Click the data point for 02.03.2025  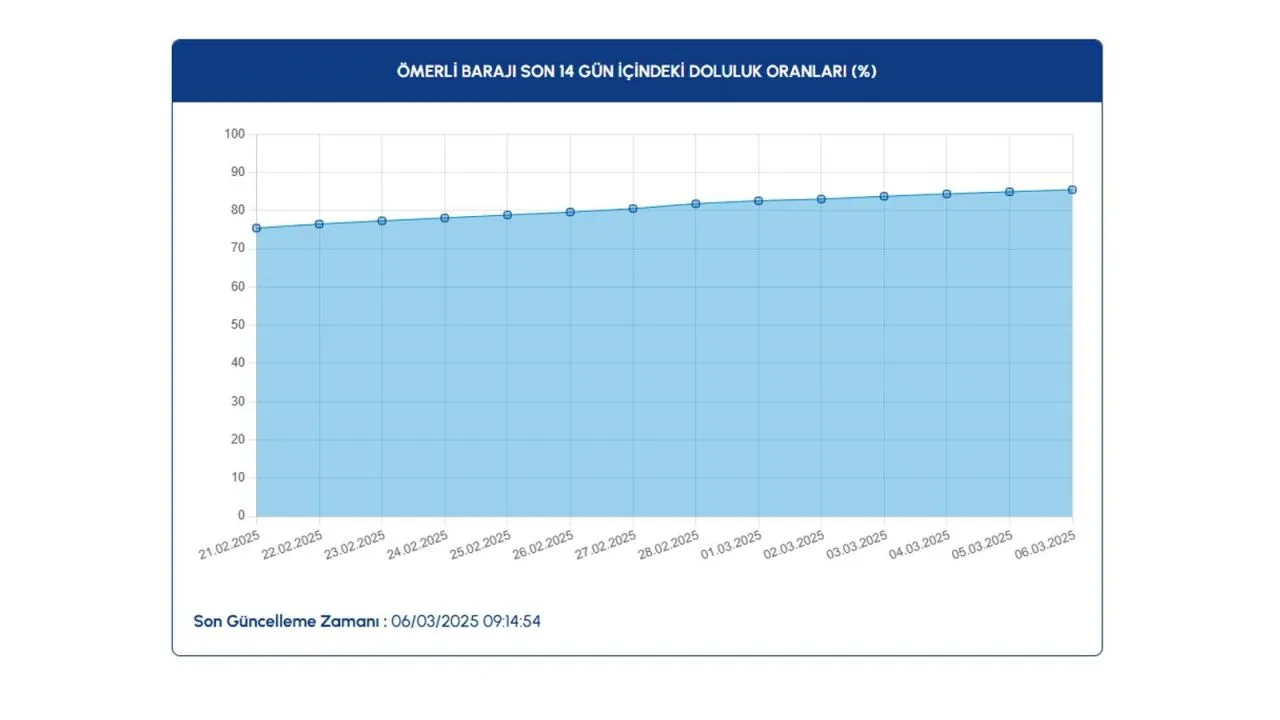pyautogui.click(x=821, y=199)
